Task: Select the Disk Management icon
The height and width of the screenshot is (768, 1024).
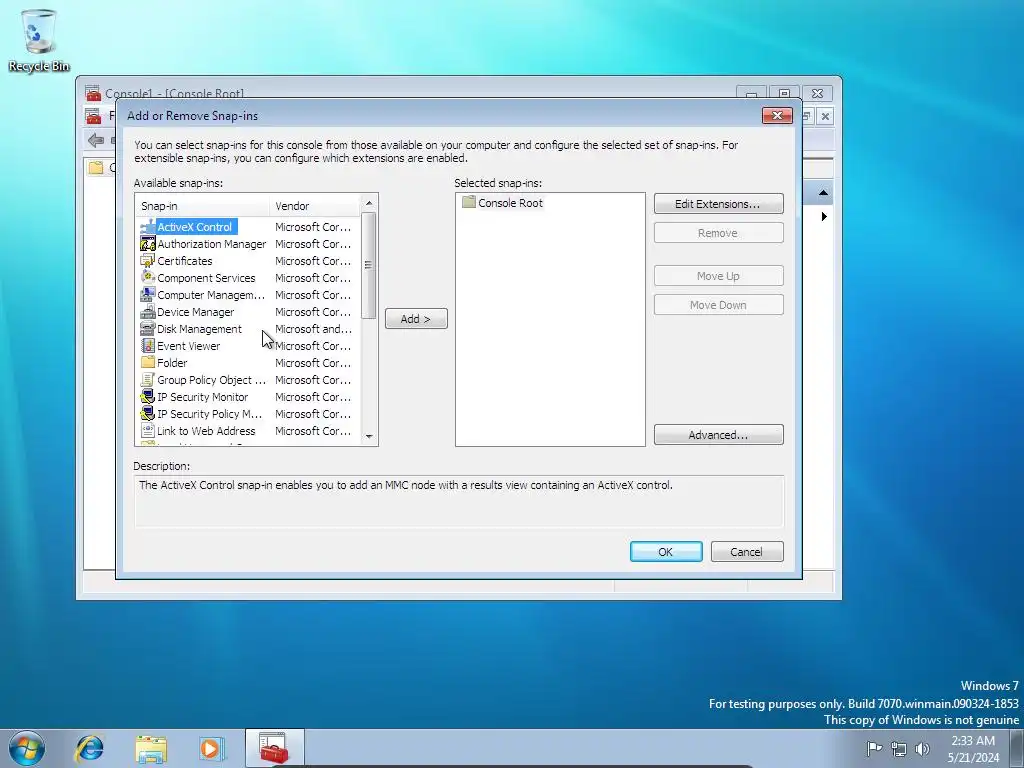Action: (148, 328)
